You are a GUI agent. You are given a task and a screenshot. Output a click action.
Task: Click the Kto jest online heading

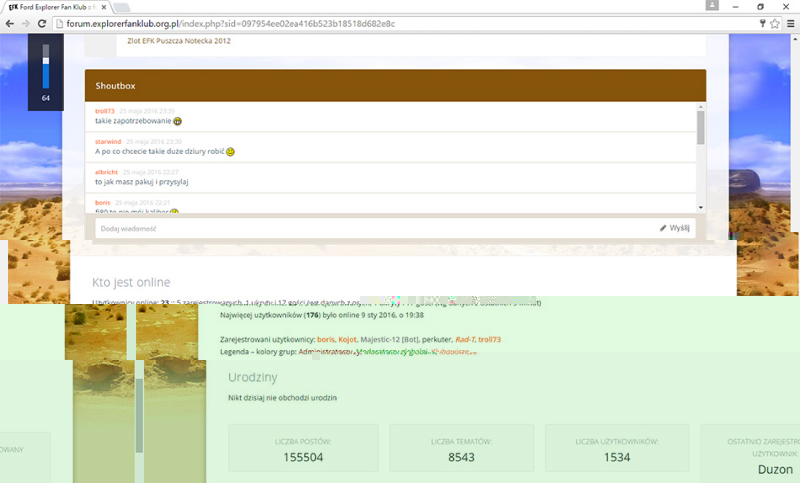(x=131, y=283)
